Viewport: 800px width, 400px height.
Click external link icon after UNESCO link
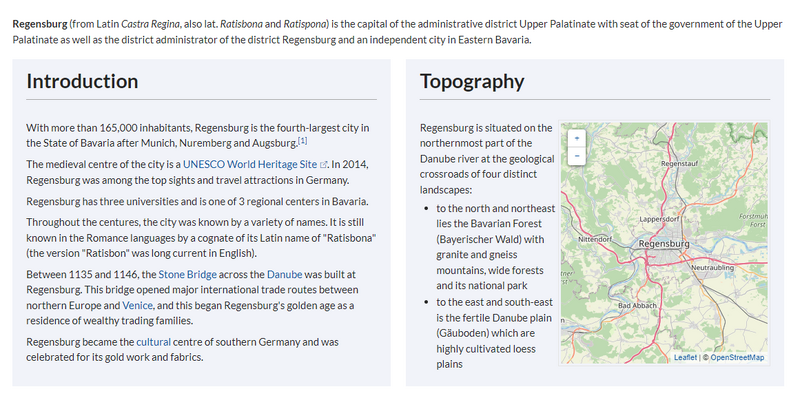tap(323, 164)
